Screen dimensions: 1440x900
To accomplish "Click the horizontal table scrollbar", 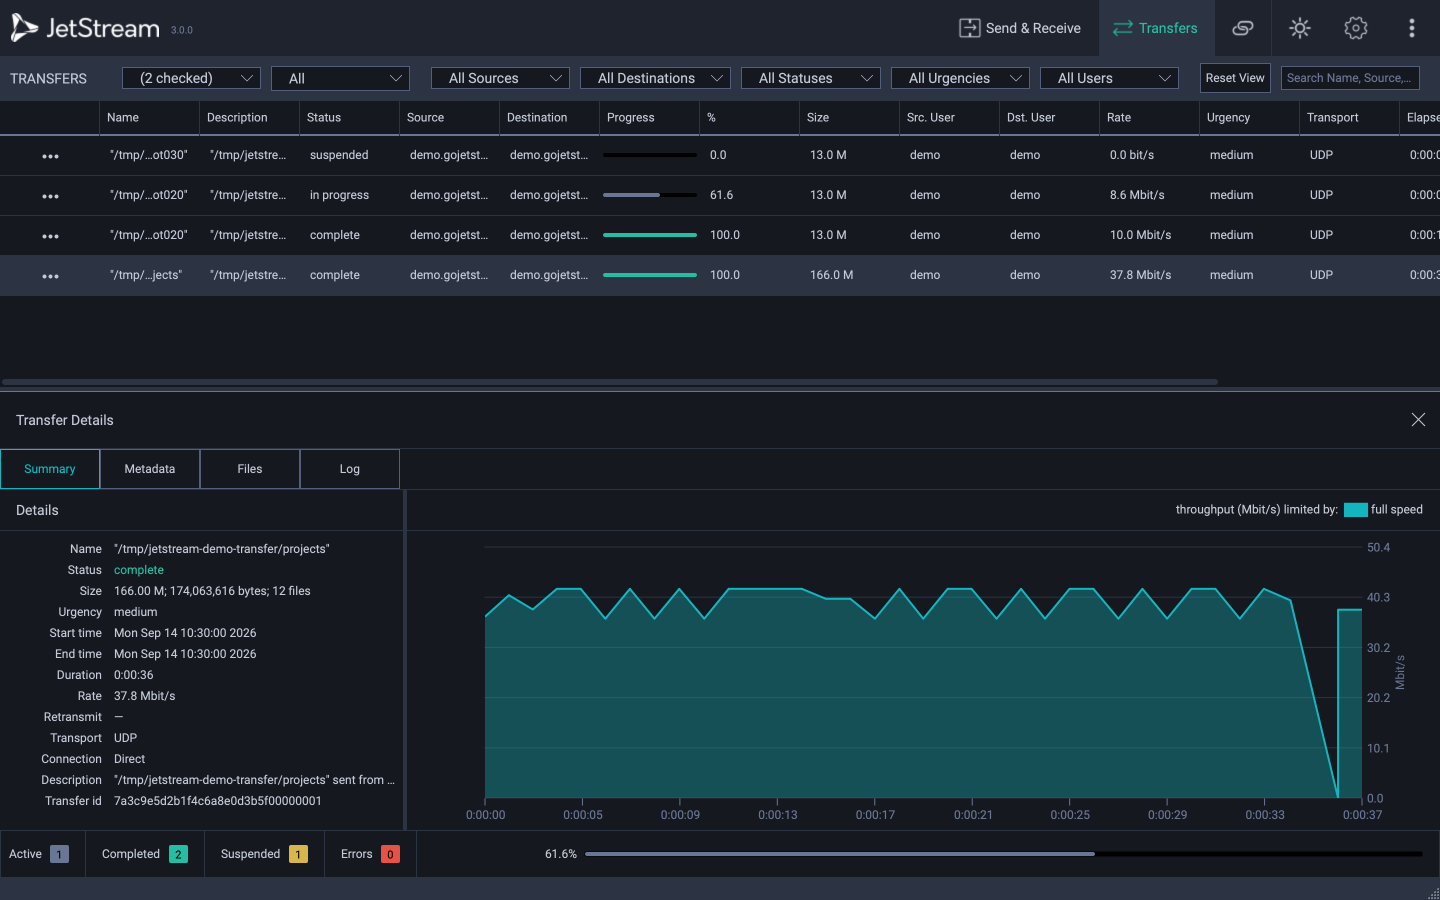I will click(x=610, y=382).
